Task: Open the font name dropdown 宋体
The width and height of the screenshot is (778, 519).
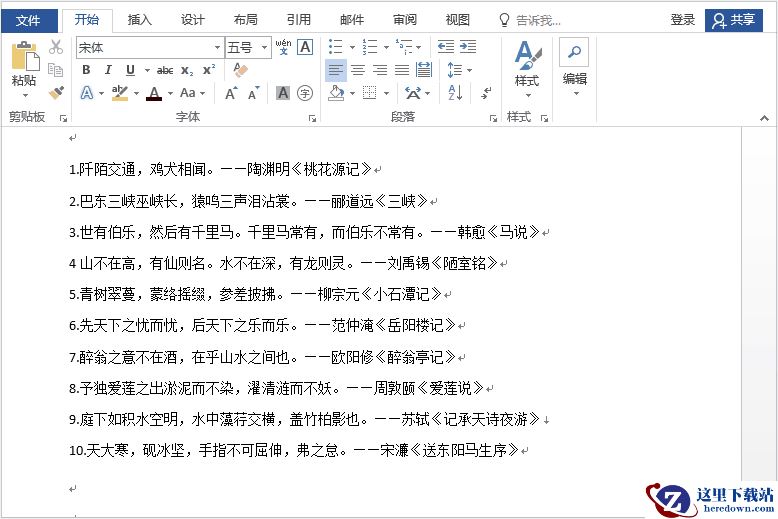Action: click(x=217, y=48)
